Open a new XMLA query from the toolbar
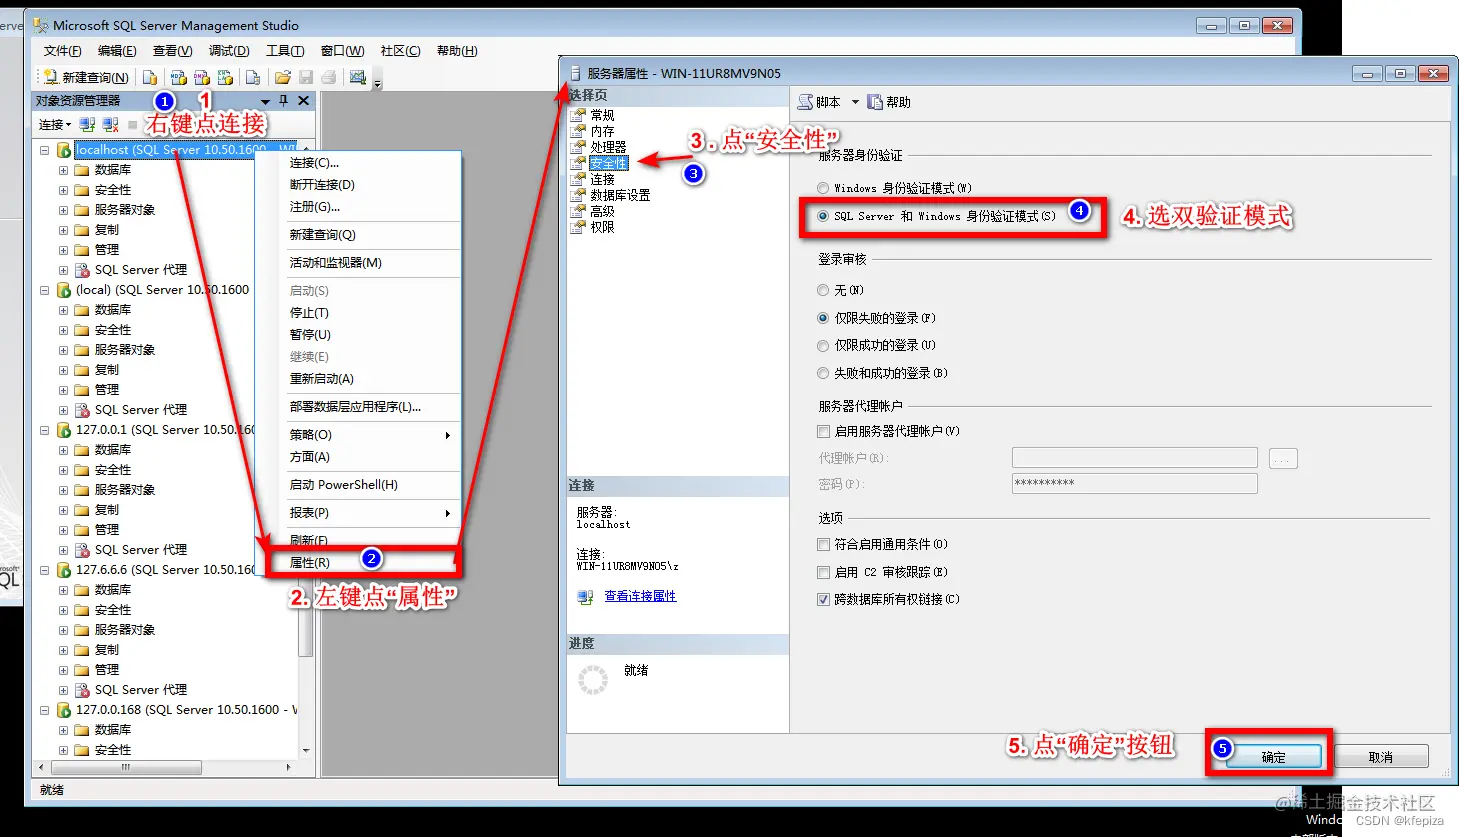Image resolution: width=1459 pixels, height=837 pixels. (224, 76)
